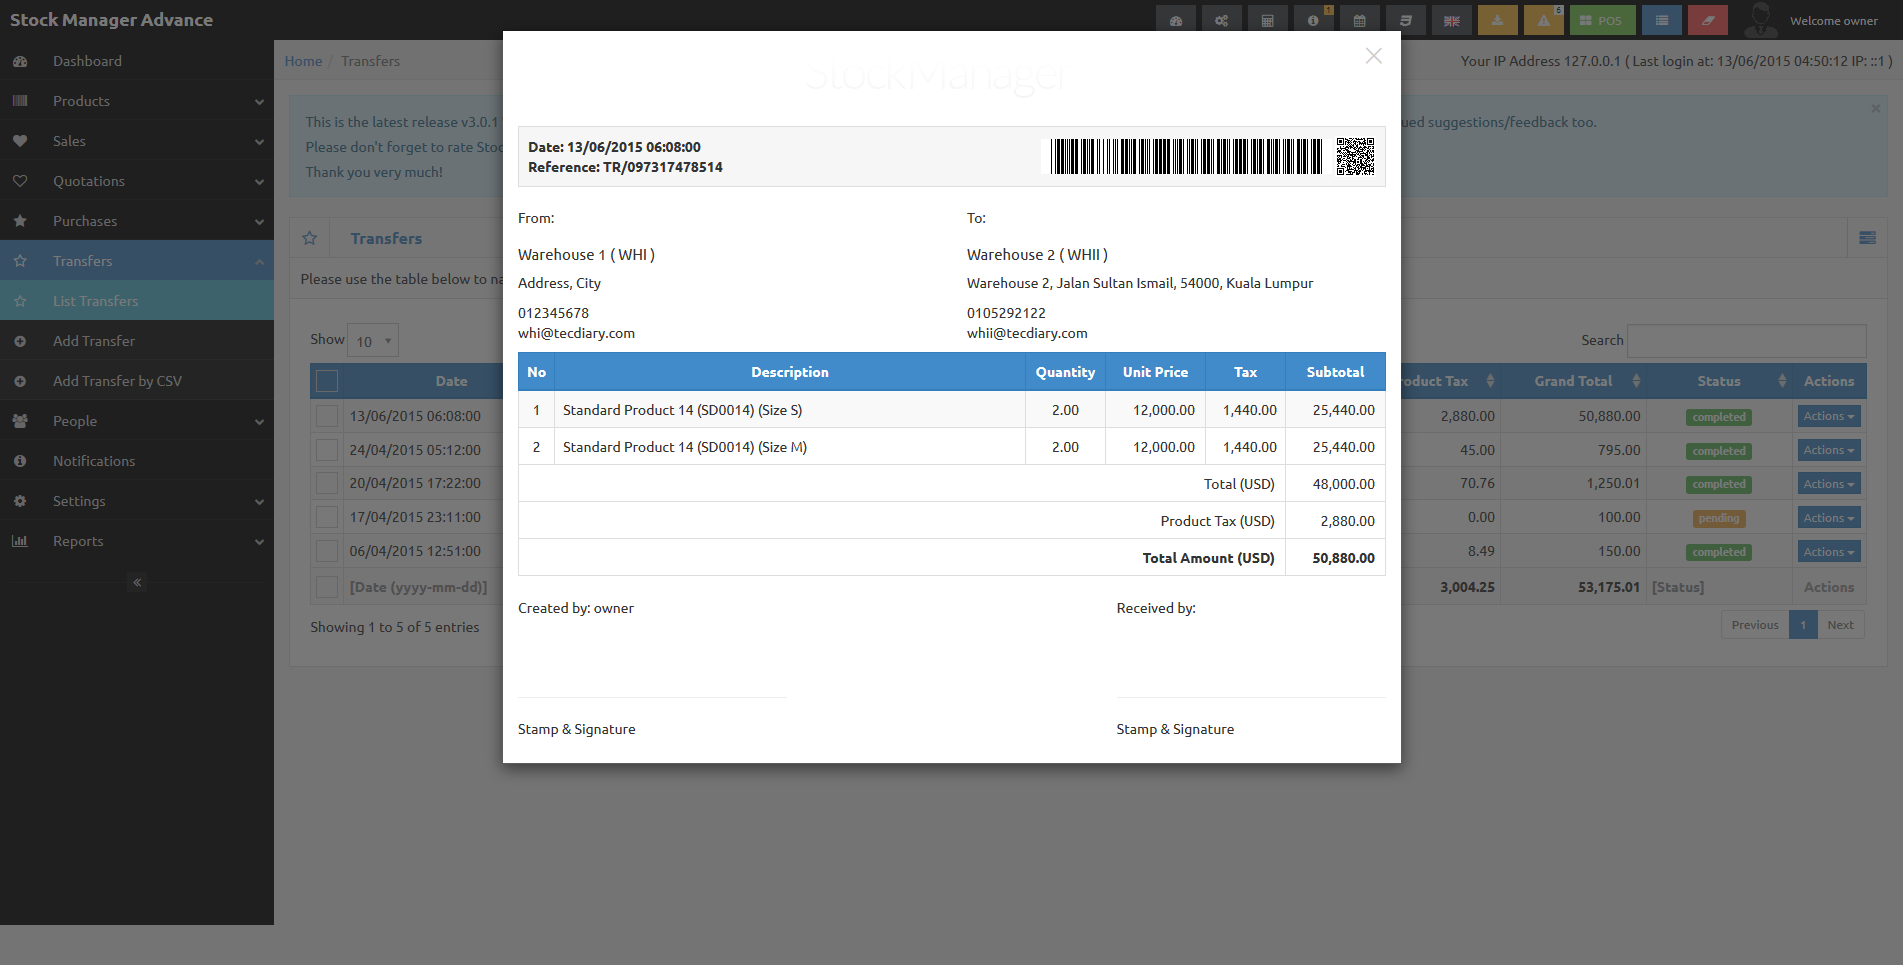Expand the Products sidebar menu

point(137,101)
